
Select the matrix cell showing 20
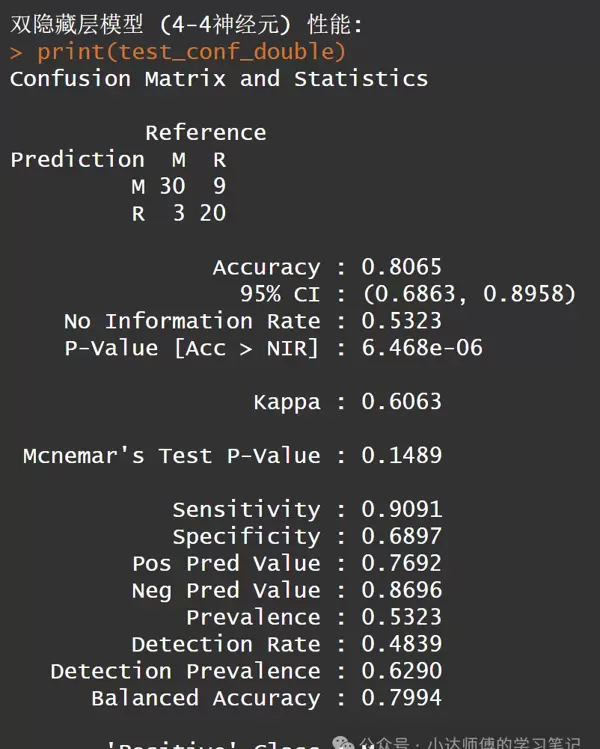pos(212,213)
